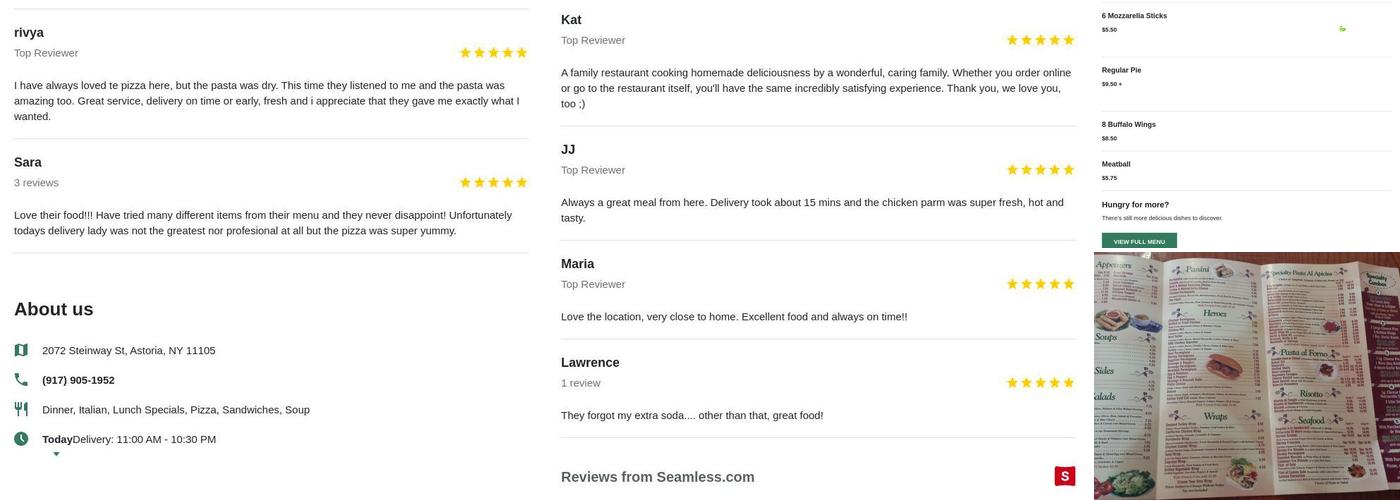
Task: Open the paper menu photo thumbnail
Action: [1246, 376]
